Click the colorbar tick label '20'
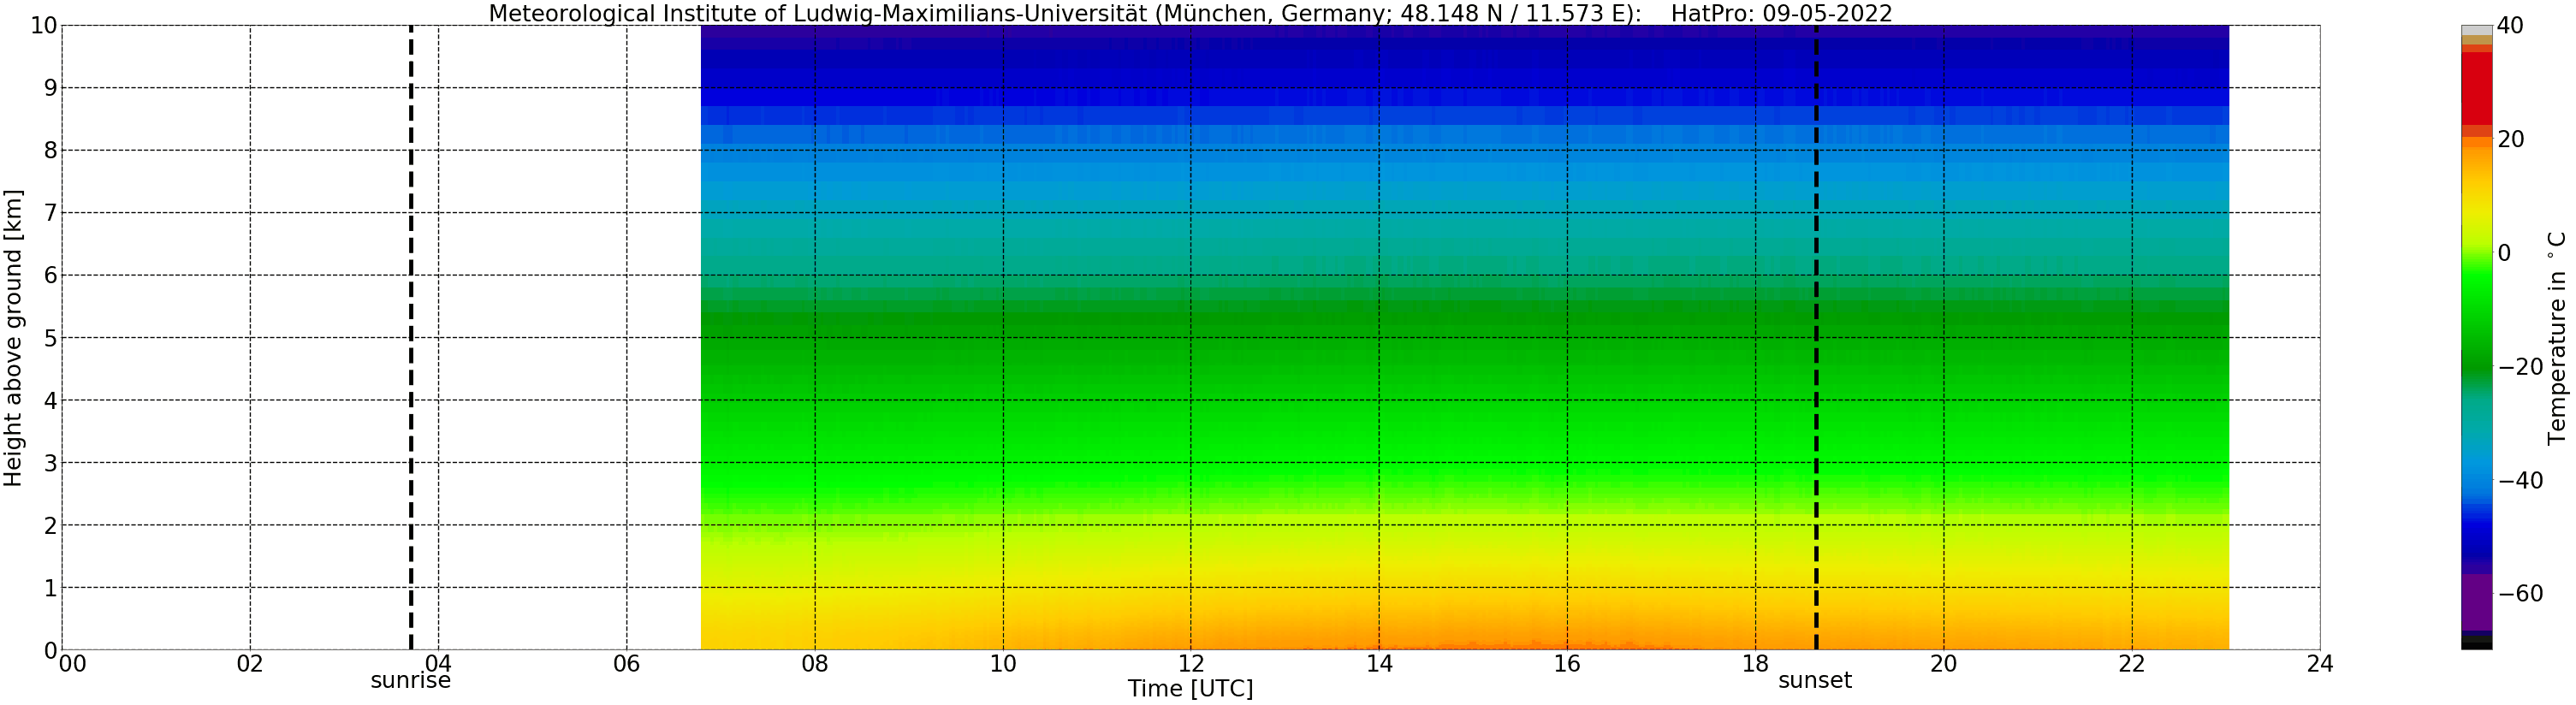The image size is (2576, 705). (2511, 139)
